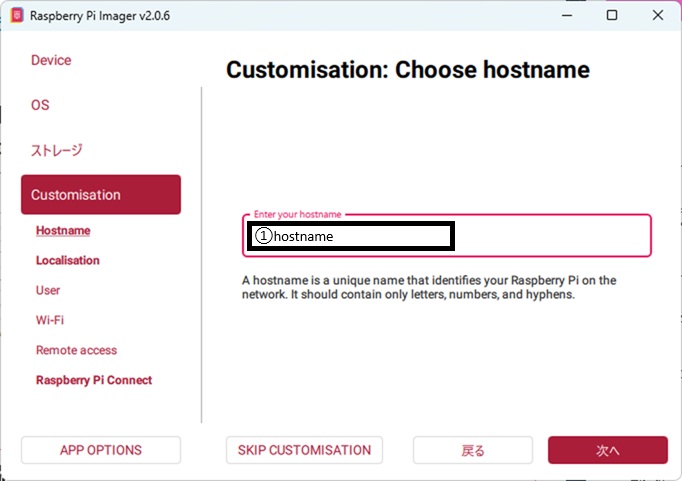Click the Customisation: Choose hostname heading
The image size is (682, 481).
(x=408, y=70)
